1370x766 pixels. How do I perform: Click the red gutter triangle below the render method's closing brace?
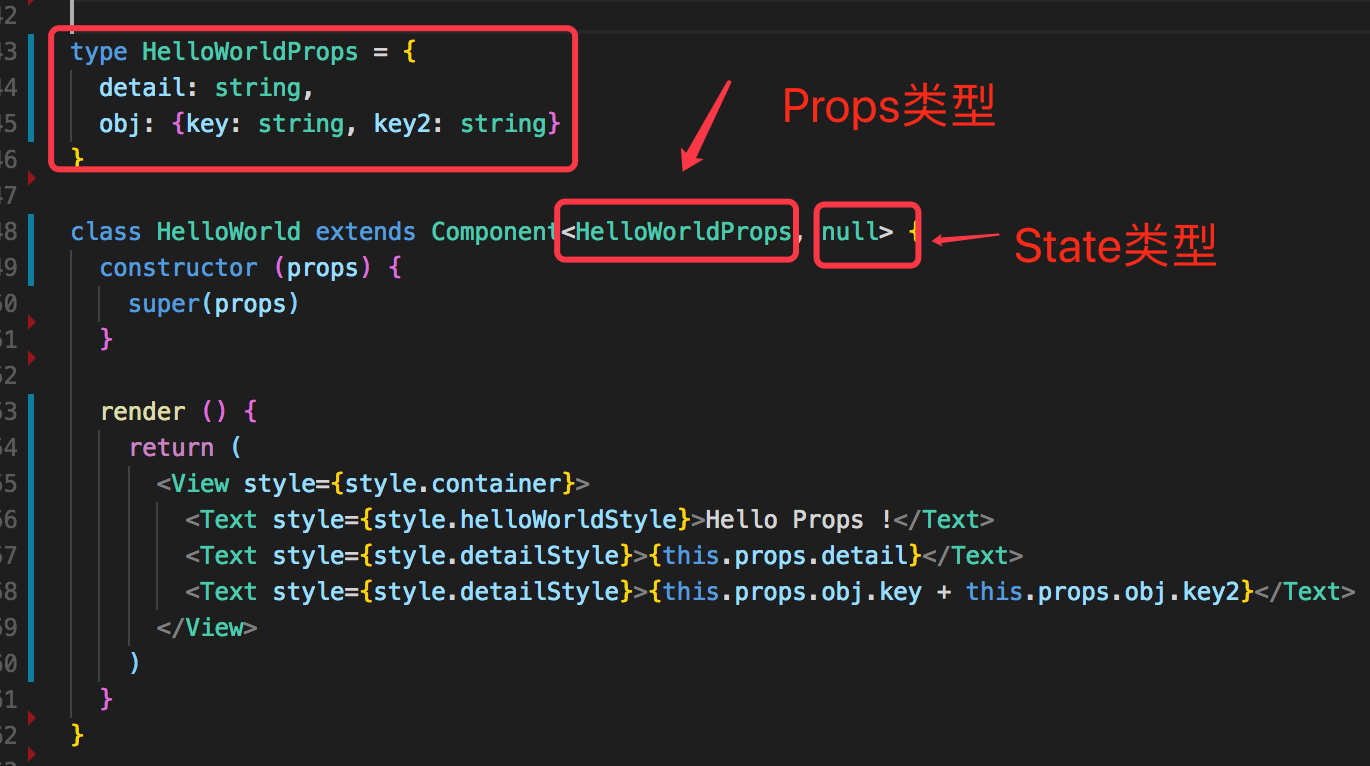coord(33,717)
